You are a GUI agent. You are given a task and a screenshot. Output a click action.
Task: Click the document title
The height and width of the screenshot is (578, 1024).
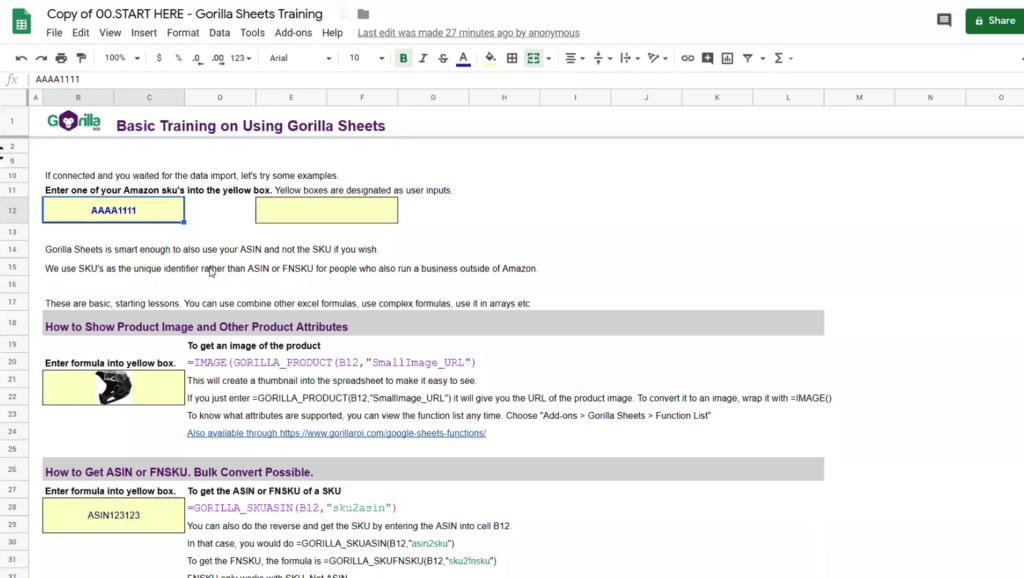point(185,14)
